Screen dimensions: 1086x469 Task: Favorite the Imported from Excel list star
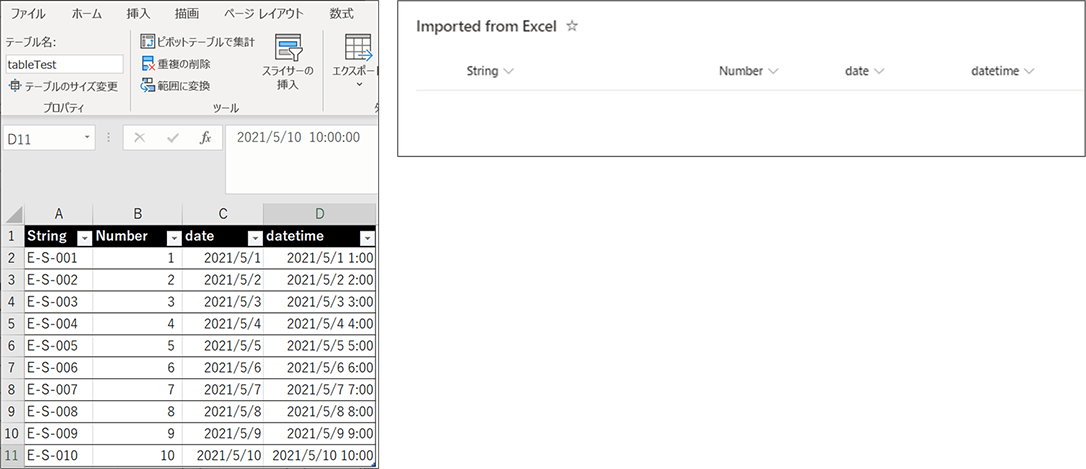point(572,27)
